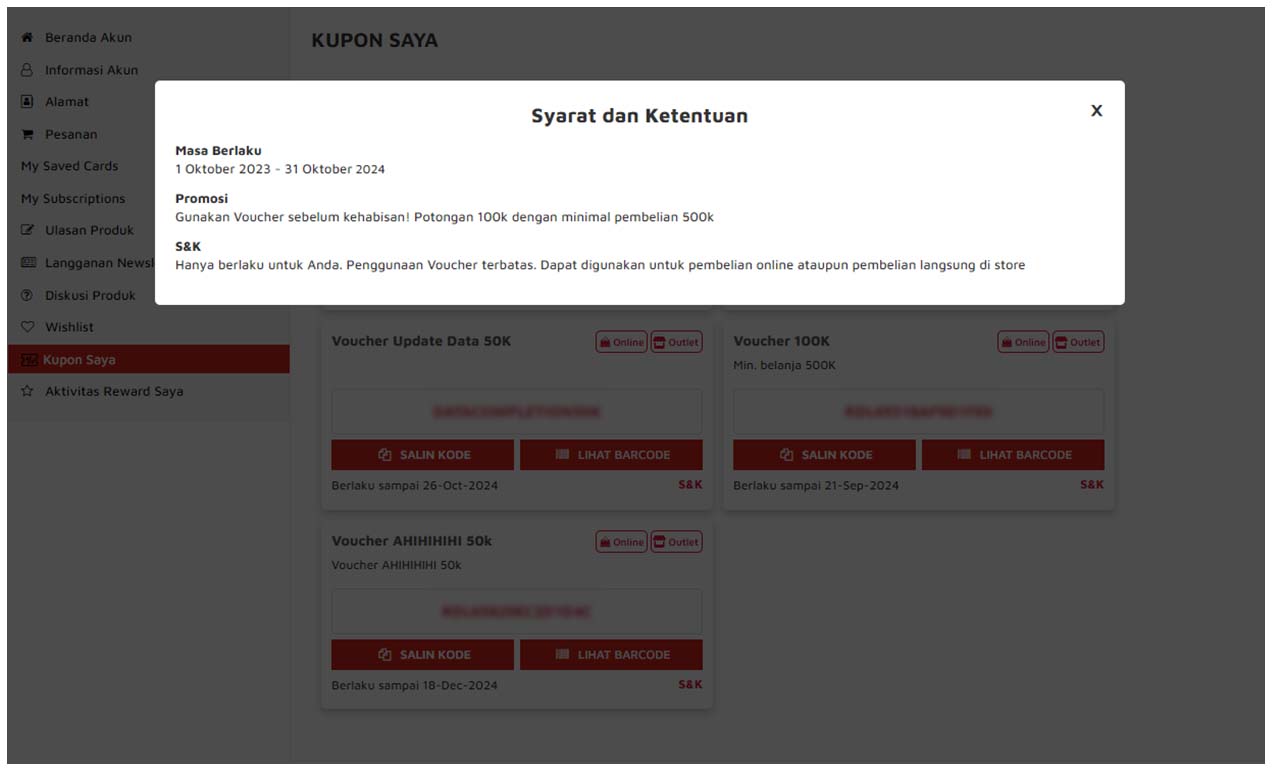Click the copy icon on Voucher 100K's Salin Kode
Screen dimensions: 1272x771
[786, 454]
